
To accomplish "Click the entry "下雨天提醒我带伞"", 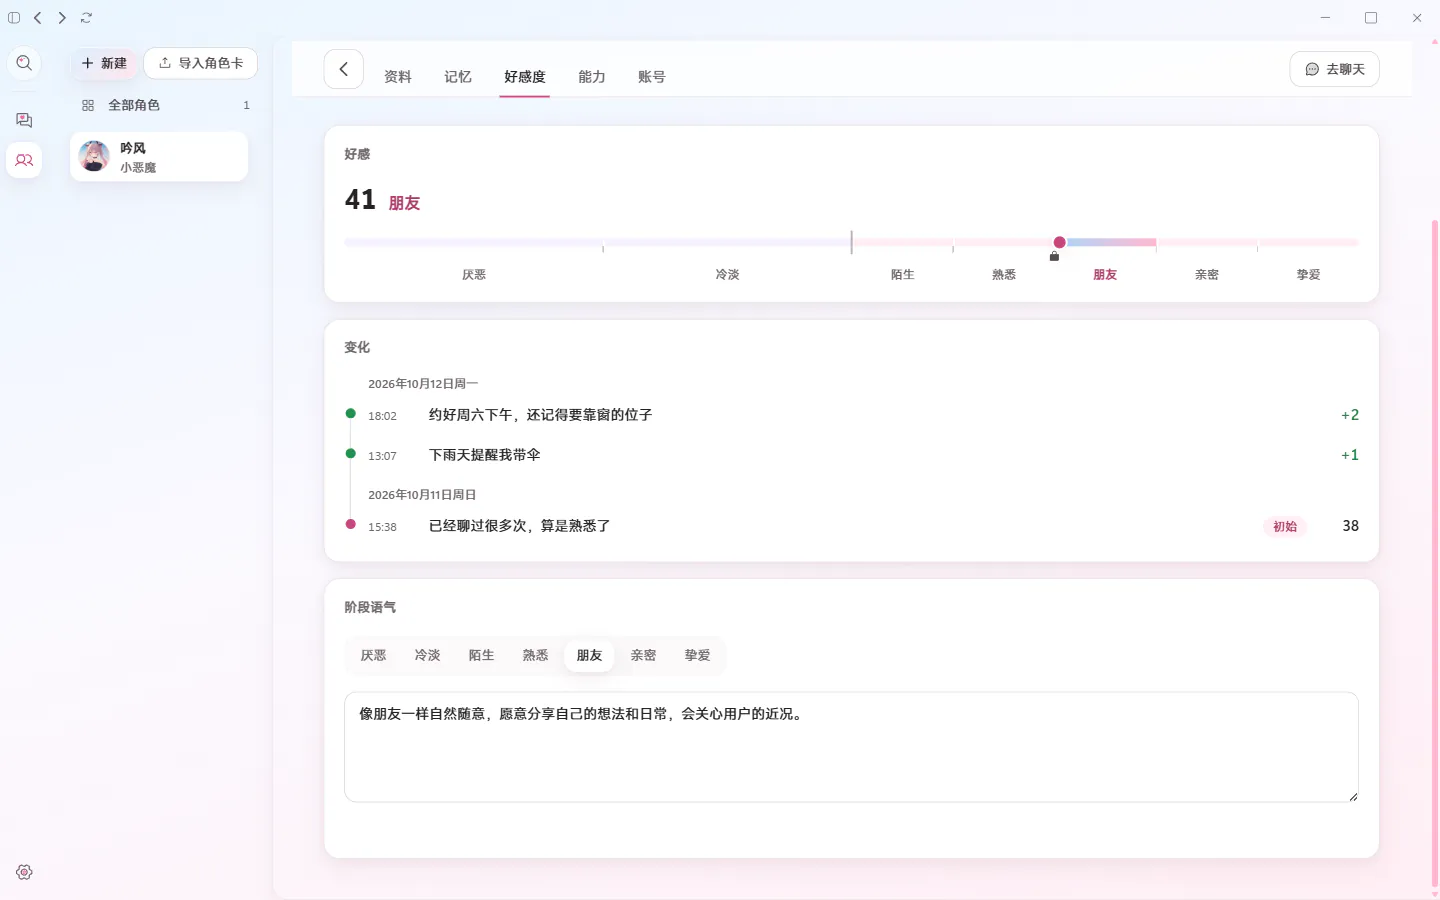I will (484, 455).
